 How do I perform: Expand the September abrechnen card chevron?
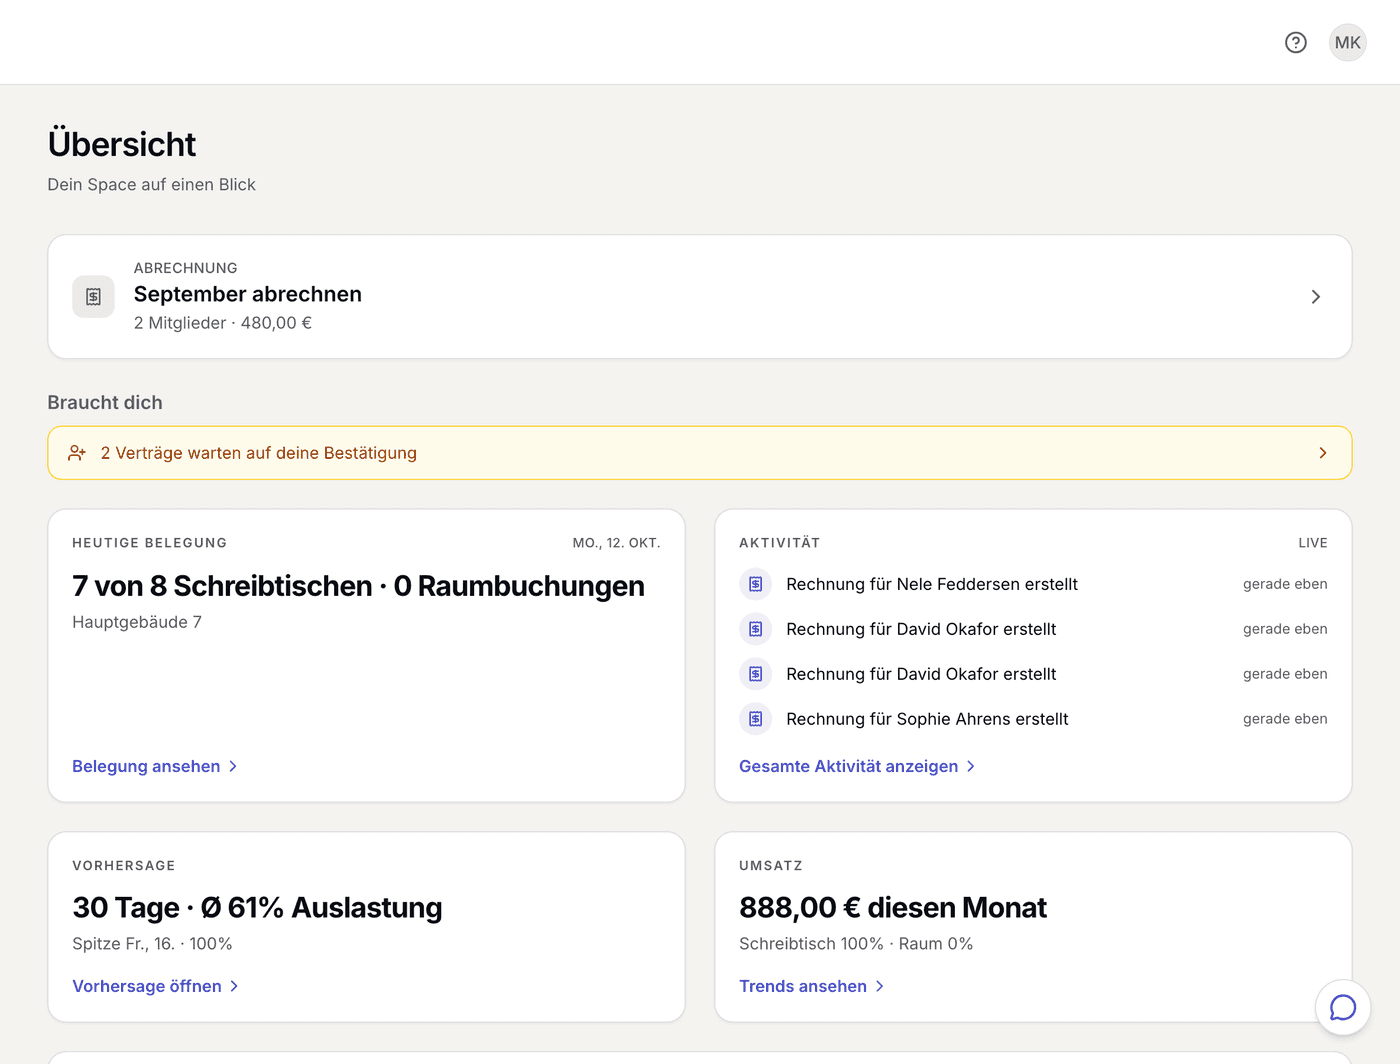pos(1316,297)
